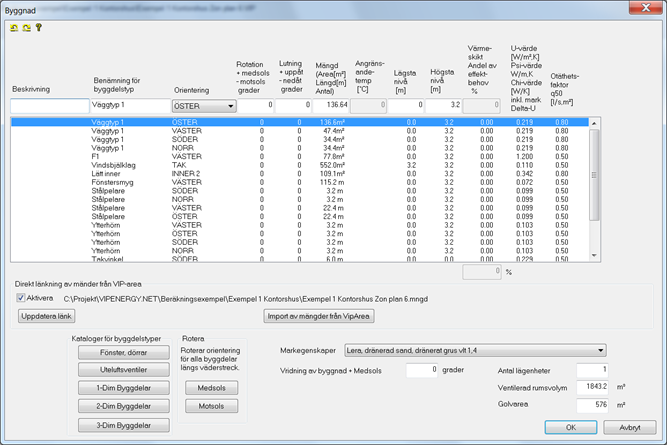Click the Högsta nivå field showing 3.2

(444, 106)
